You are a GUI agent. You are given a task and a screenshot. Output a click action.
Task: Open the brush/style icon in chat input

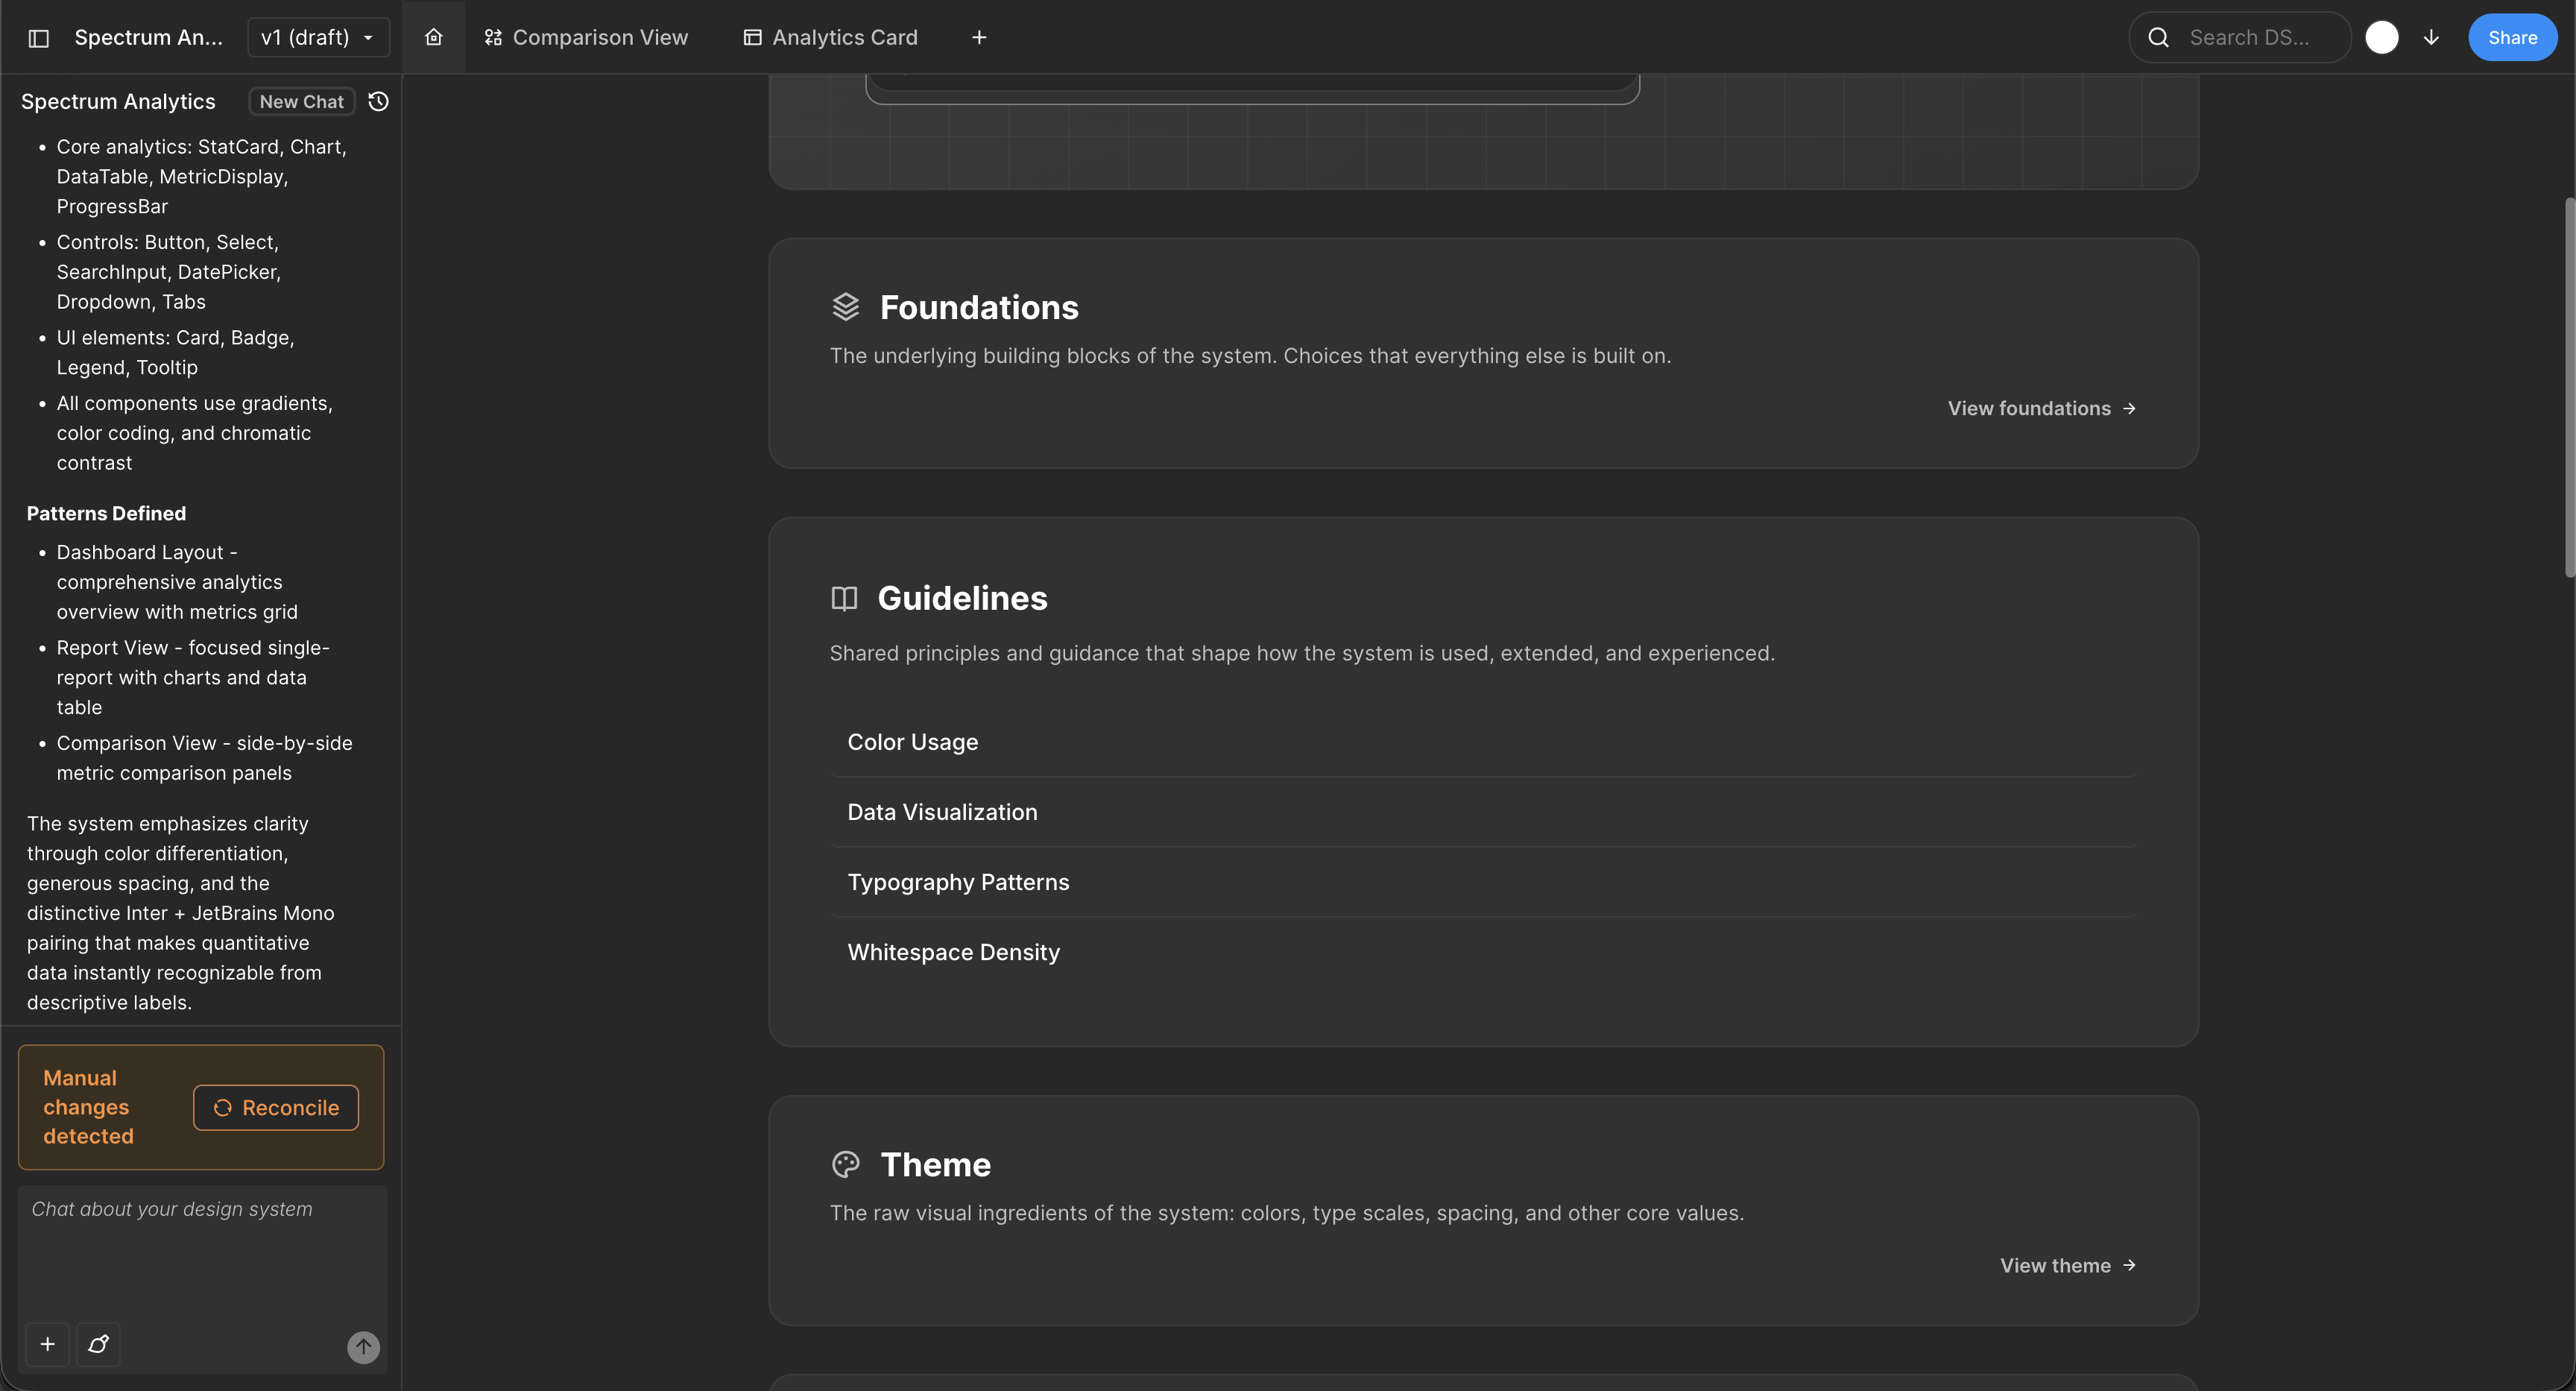[x=98, y=1345]
